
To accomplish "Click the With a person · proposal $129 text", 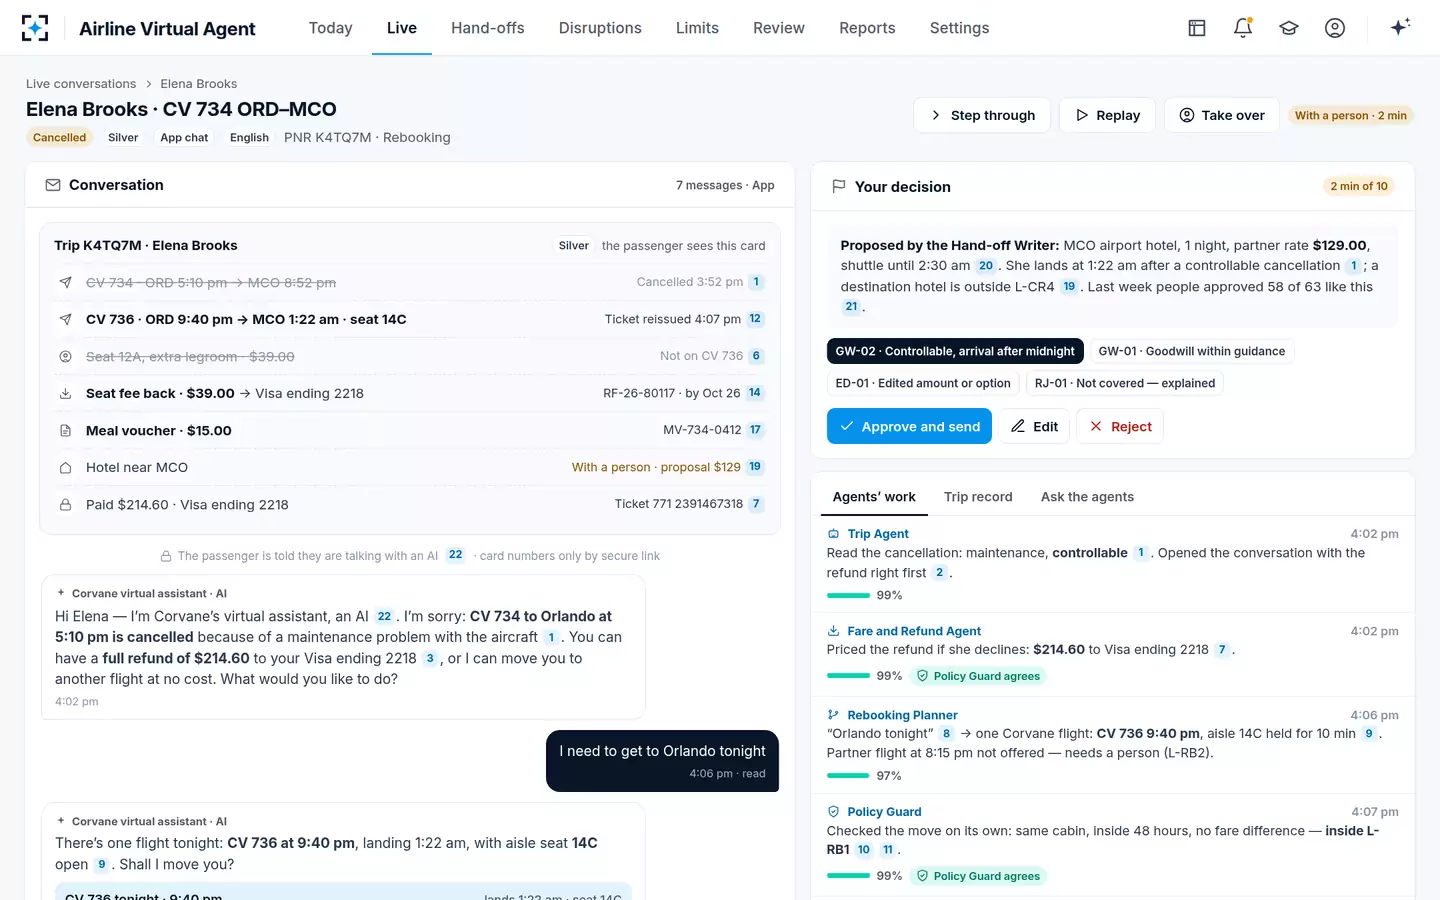I will tap(656, 467).
